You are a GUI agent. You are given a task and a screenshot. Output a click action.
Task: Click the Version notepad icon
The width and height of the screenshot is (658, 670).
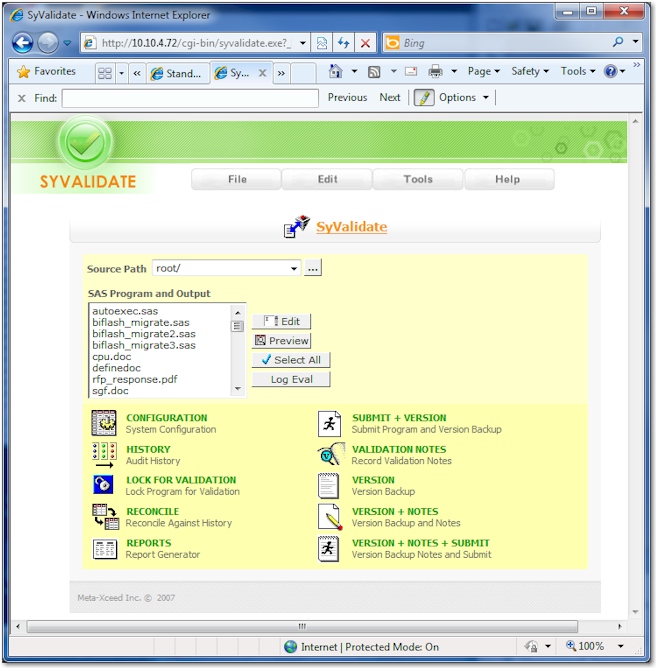coord(328,486)
